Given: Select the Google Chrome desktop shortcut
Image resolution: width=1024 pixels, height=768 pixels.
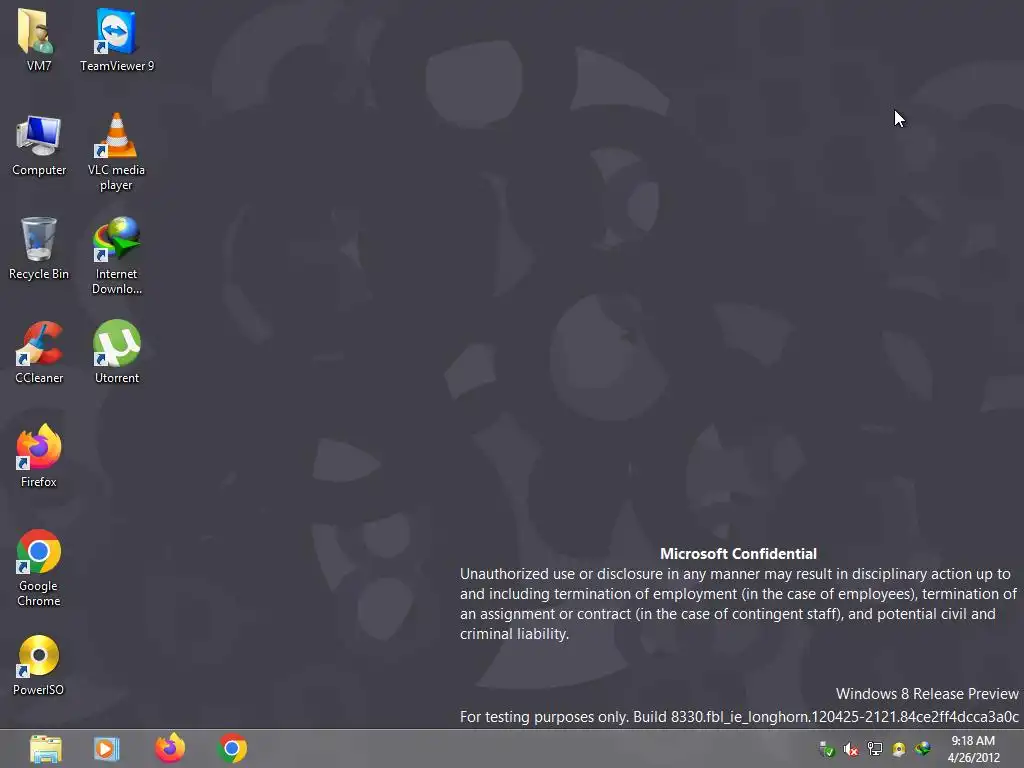Looking at the screenshot, I should coord(39,568).
